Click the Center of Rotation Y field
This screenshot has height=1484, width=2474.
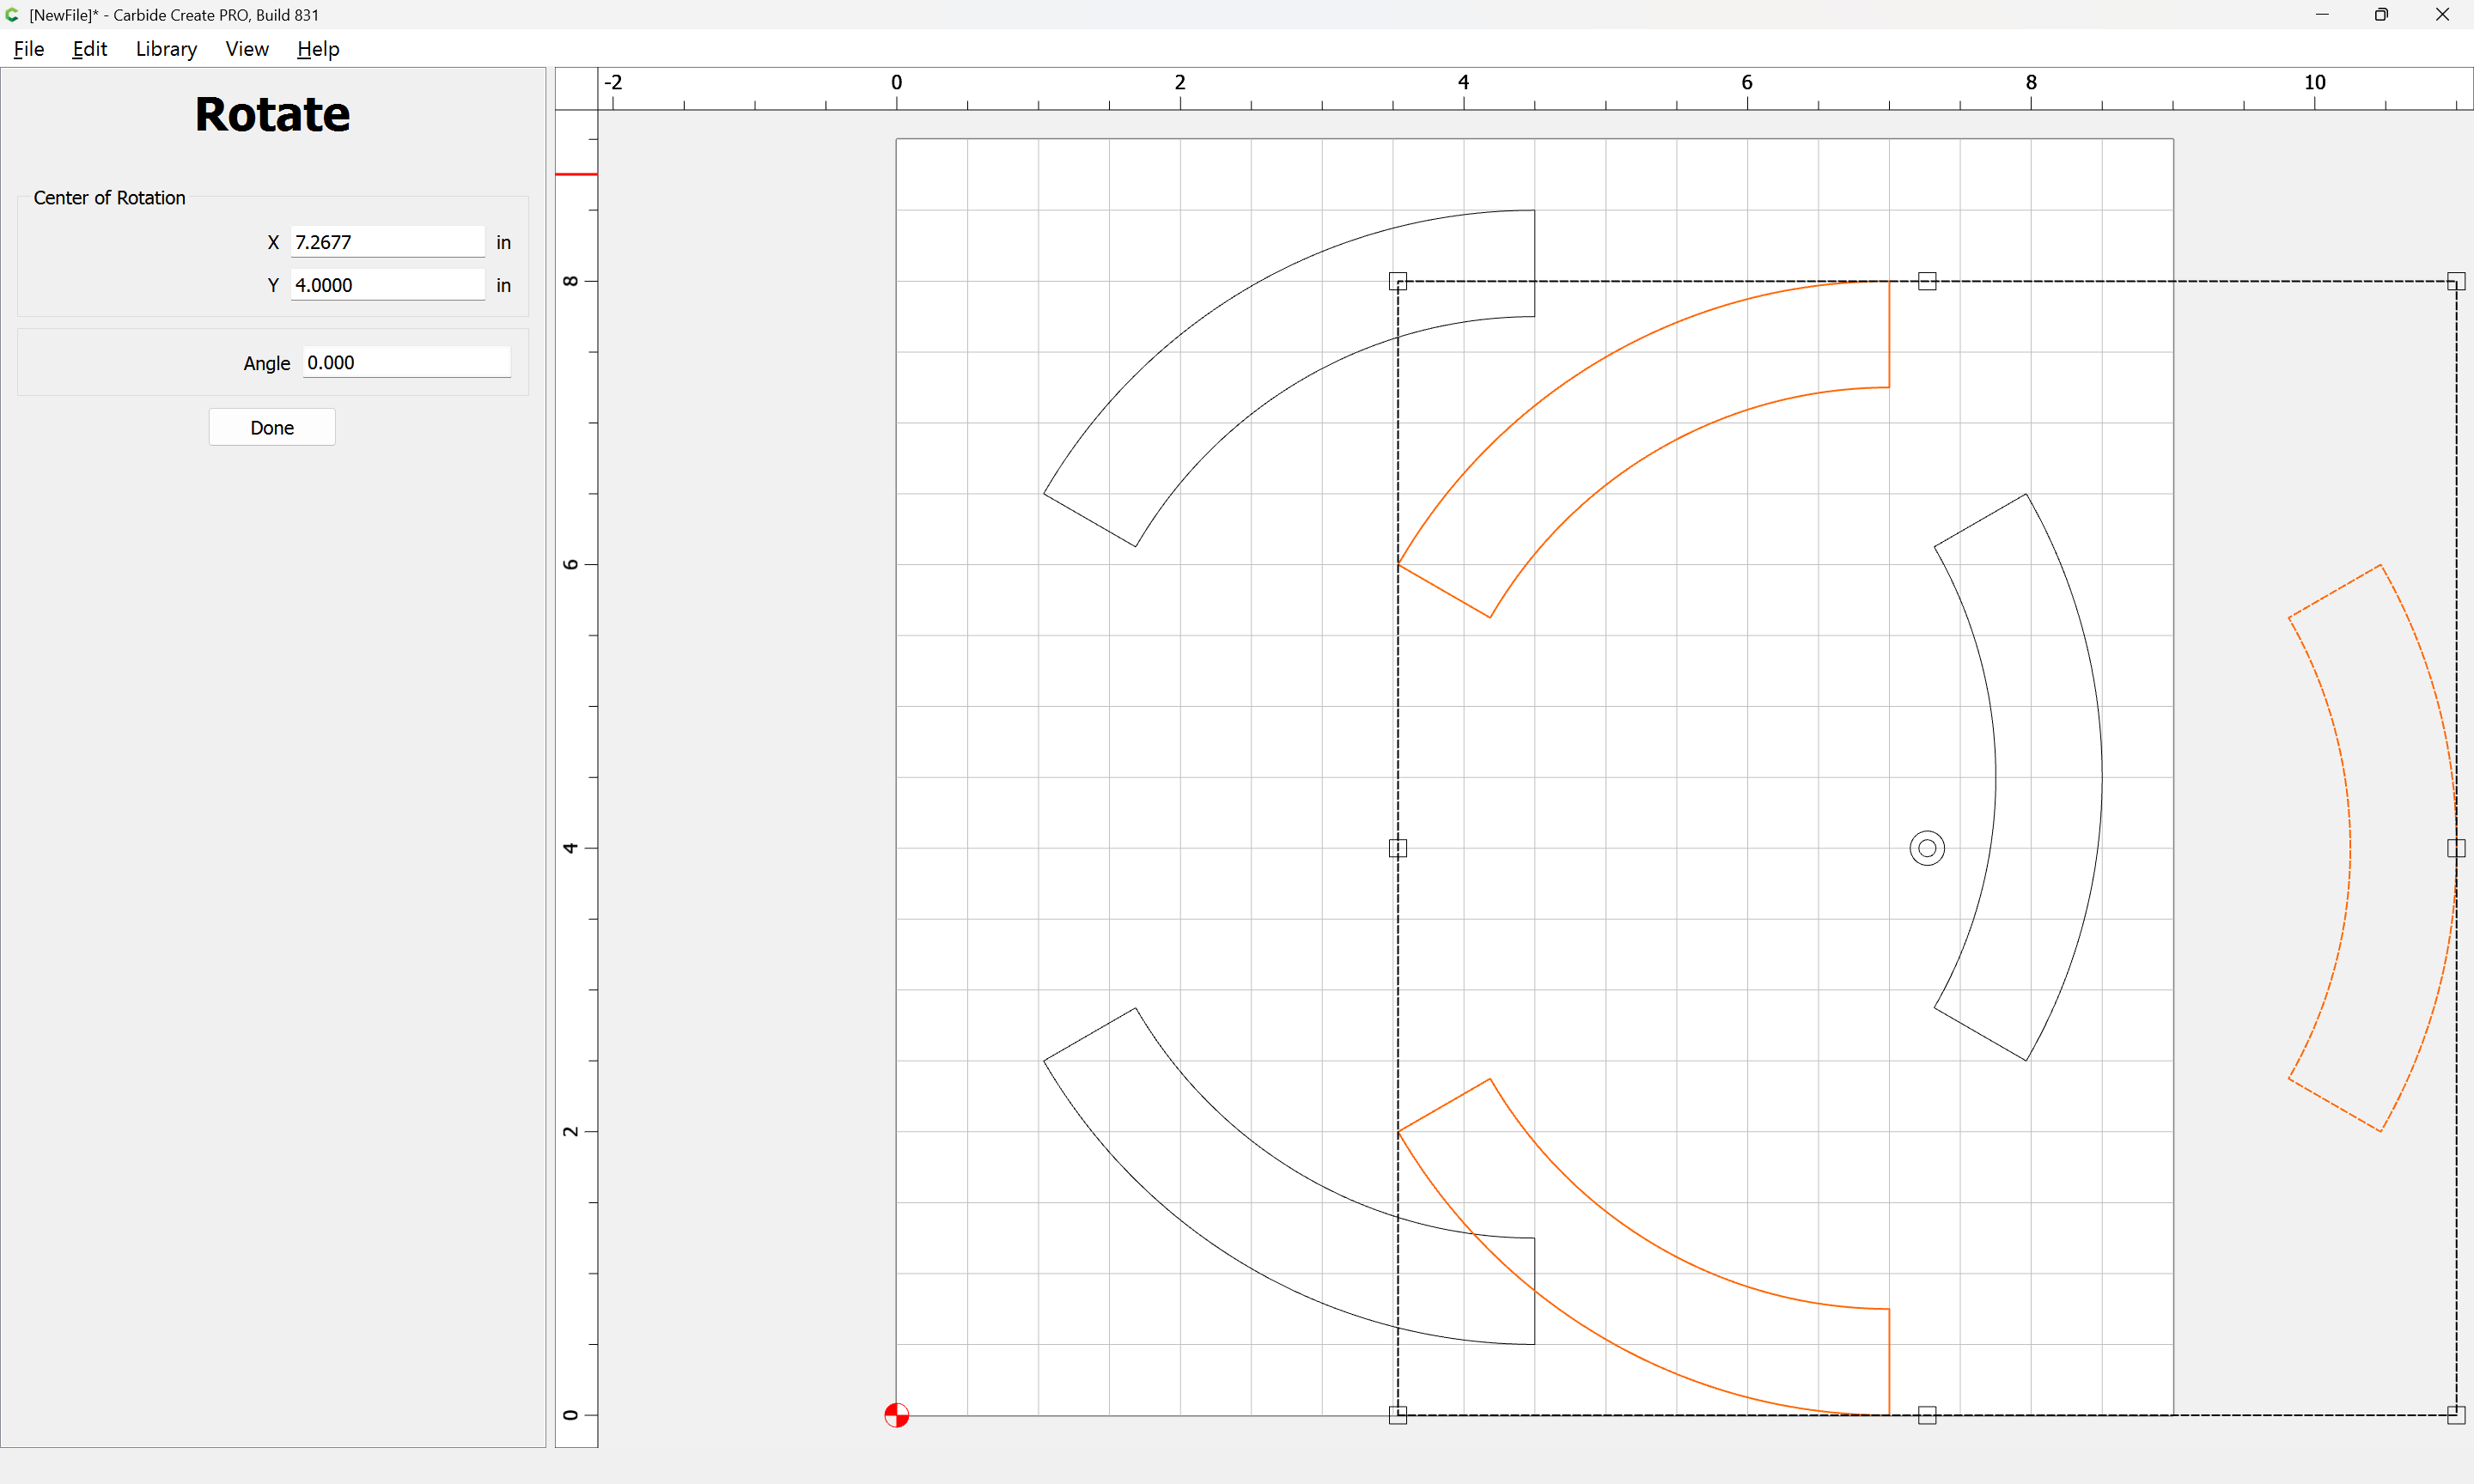387,285
